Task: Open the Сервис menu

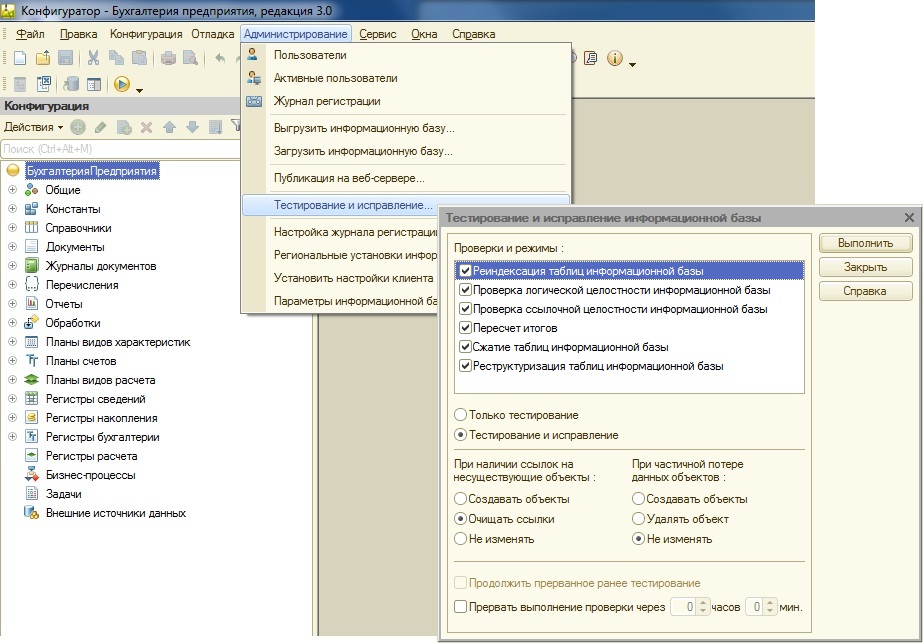Action: pos(378,34)
